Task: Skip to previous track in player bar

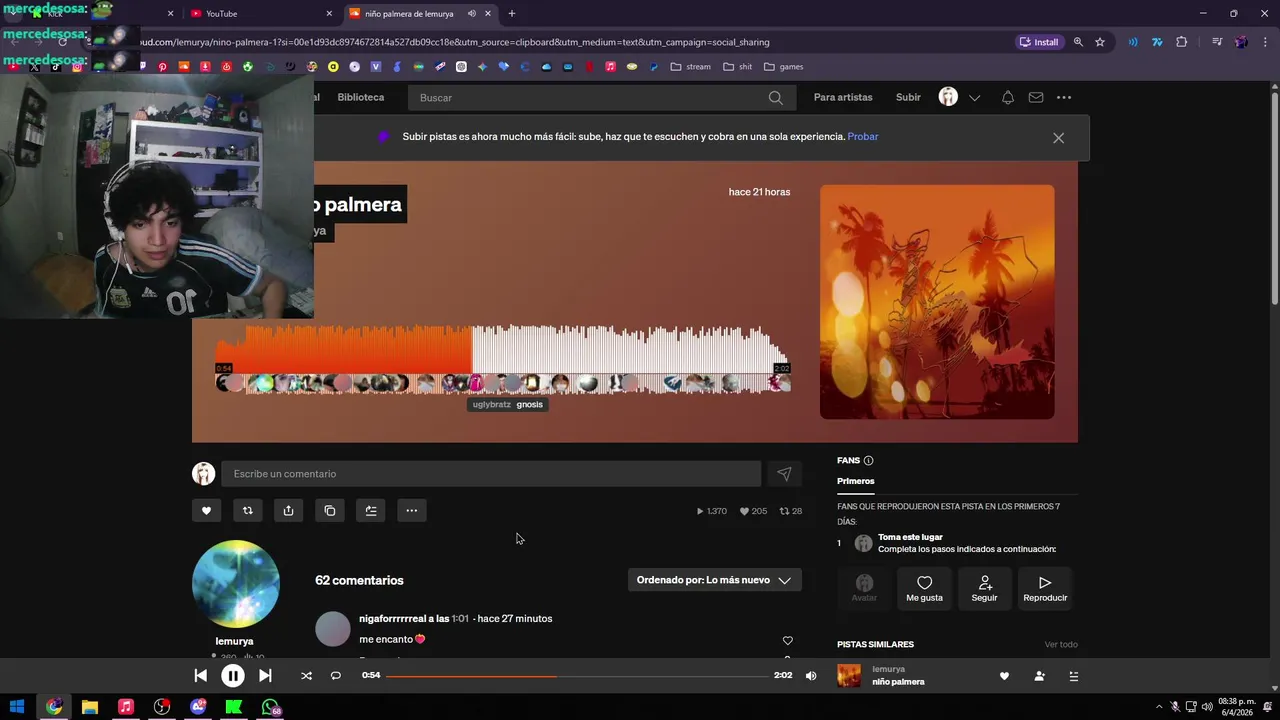Action: point(200,676)
